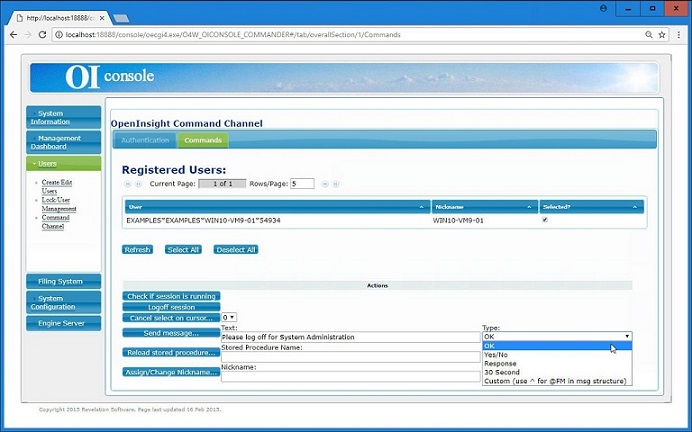Click the WIN10-VM9-01 nickname cell
Image resolution: width=692 pixels, height=432 pixels.
coord(458,220)
